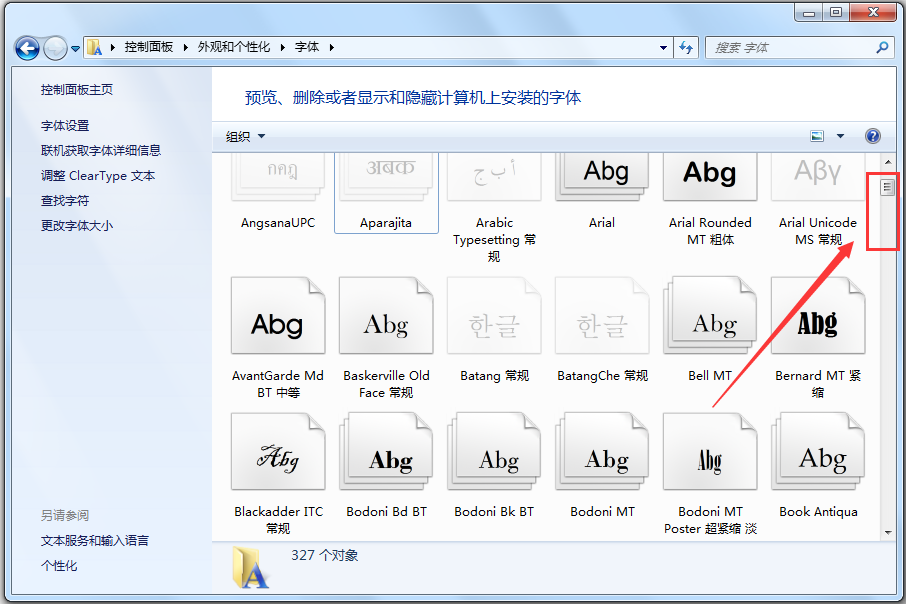The height and width of the screenshot is (604, 906).
Task: Select the Bodoni MT Poster font icon
Action: tap(710, 451)
